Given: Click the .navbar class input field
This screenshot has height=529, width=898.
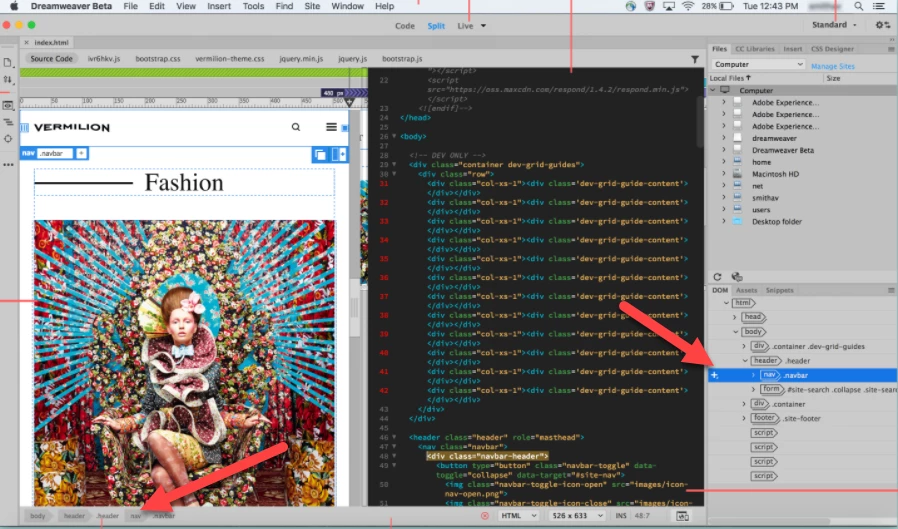Looking at the screenshot, I should (54, 153).
